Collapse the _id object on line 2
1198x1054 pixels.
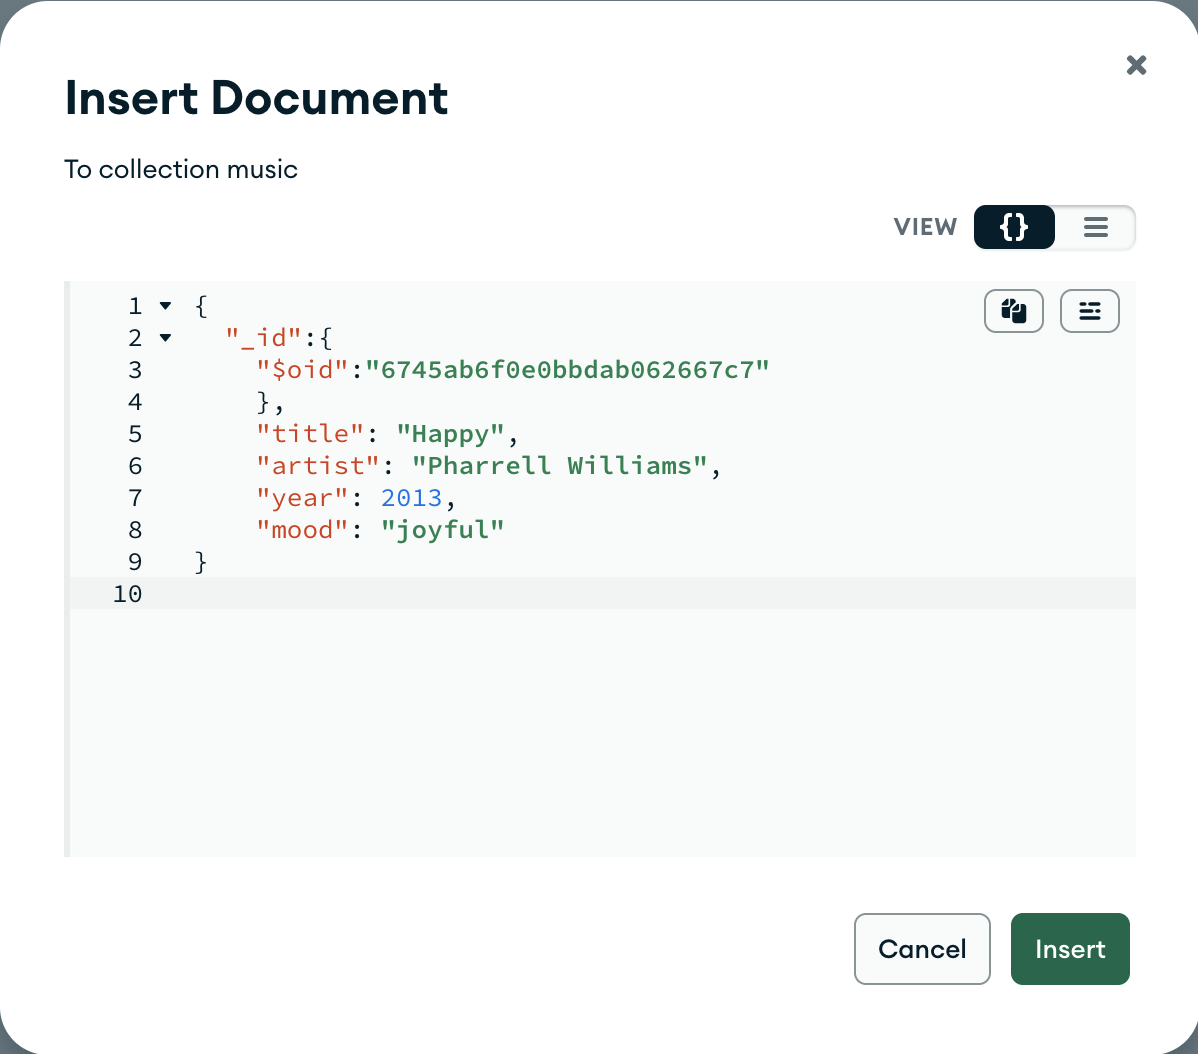click(x=166, y=338)
